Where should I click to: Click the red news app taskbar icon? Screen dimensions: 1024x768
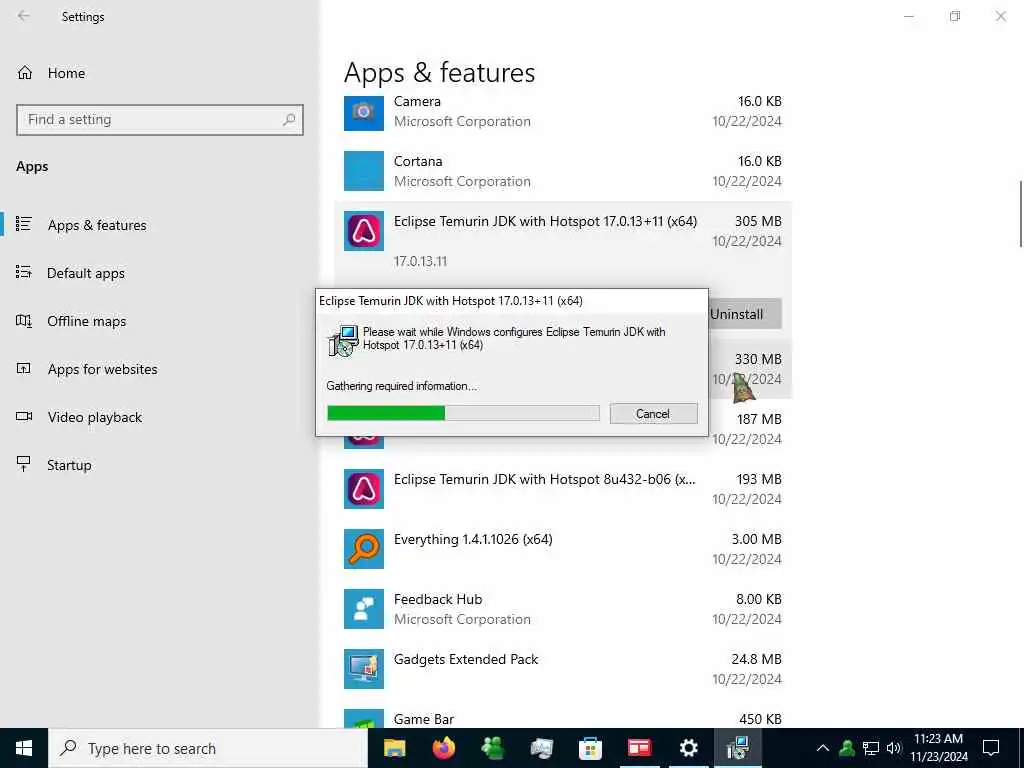pyautogui.click(x=639, y=748)
